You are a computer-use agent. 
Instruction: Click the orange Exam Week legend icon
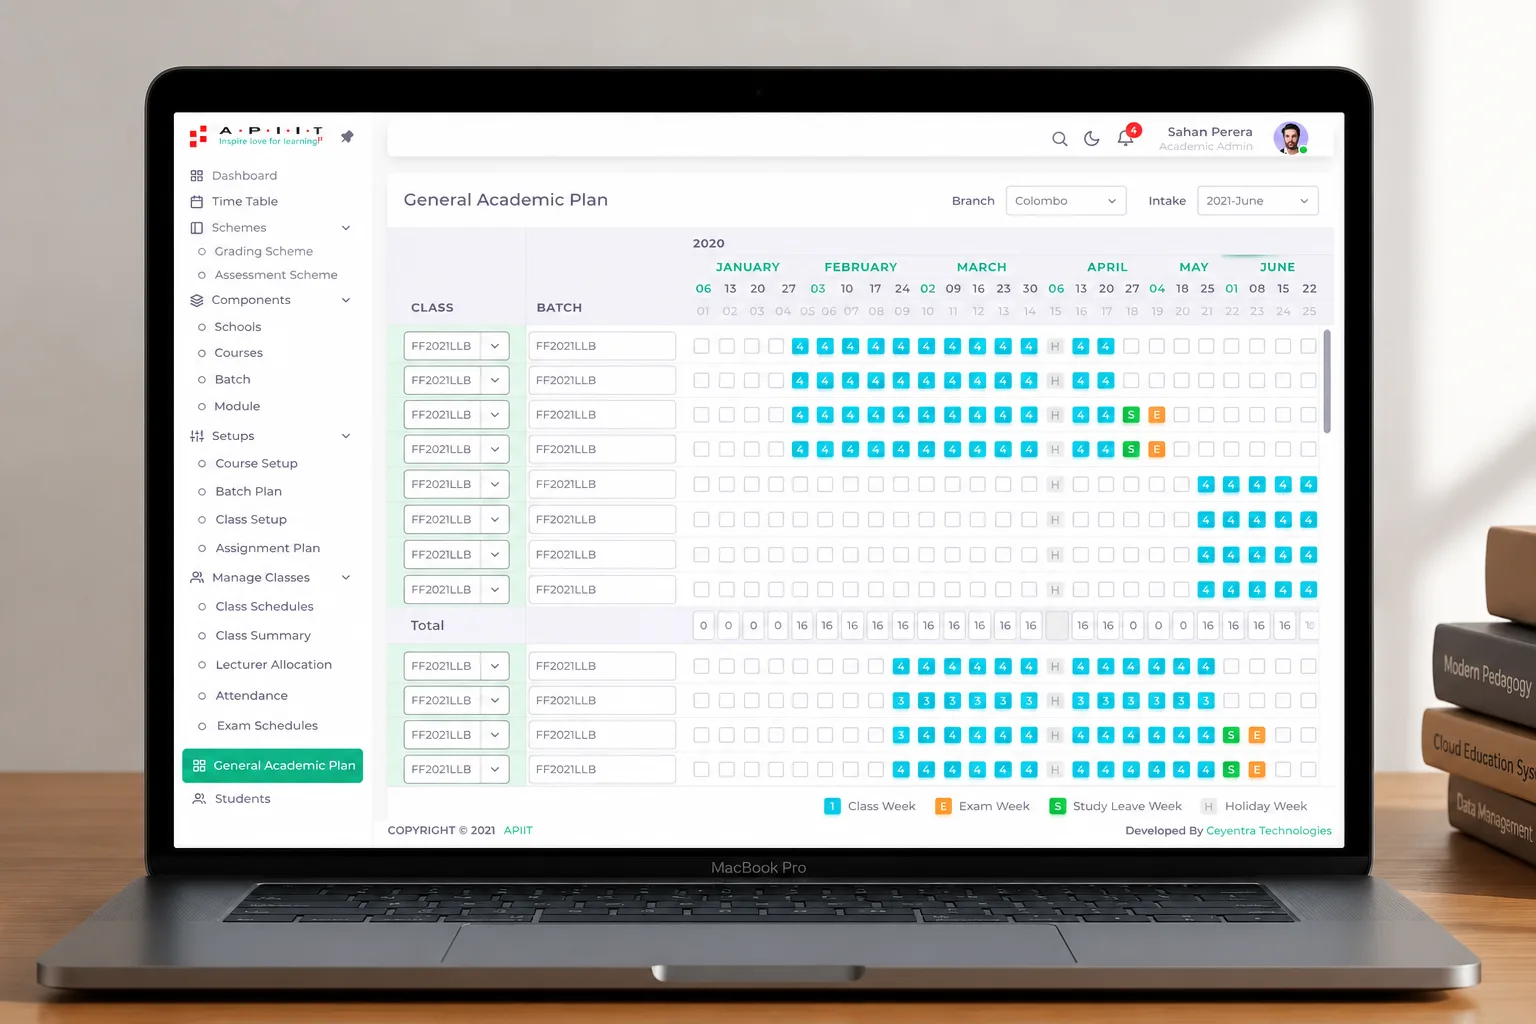(x=943, y=806)
